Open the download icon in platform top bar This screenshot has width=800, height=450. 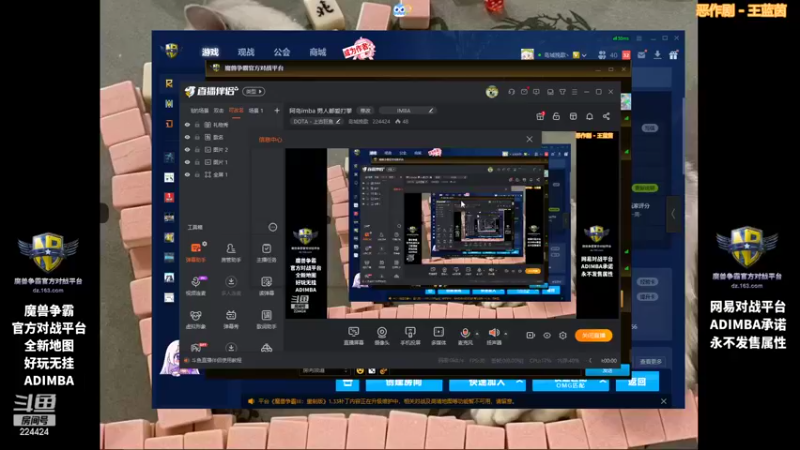[657, 55]
